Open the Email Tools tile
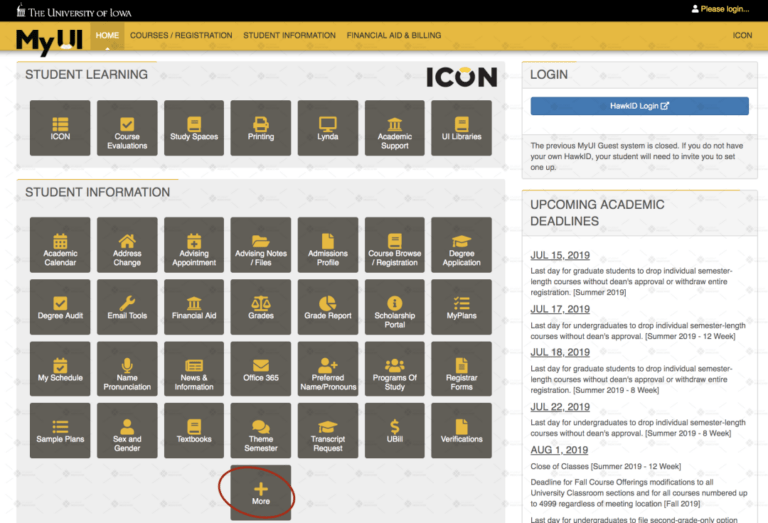Screen dimensions: 768x523 pyautogui.click(x=127, y=307)
